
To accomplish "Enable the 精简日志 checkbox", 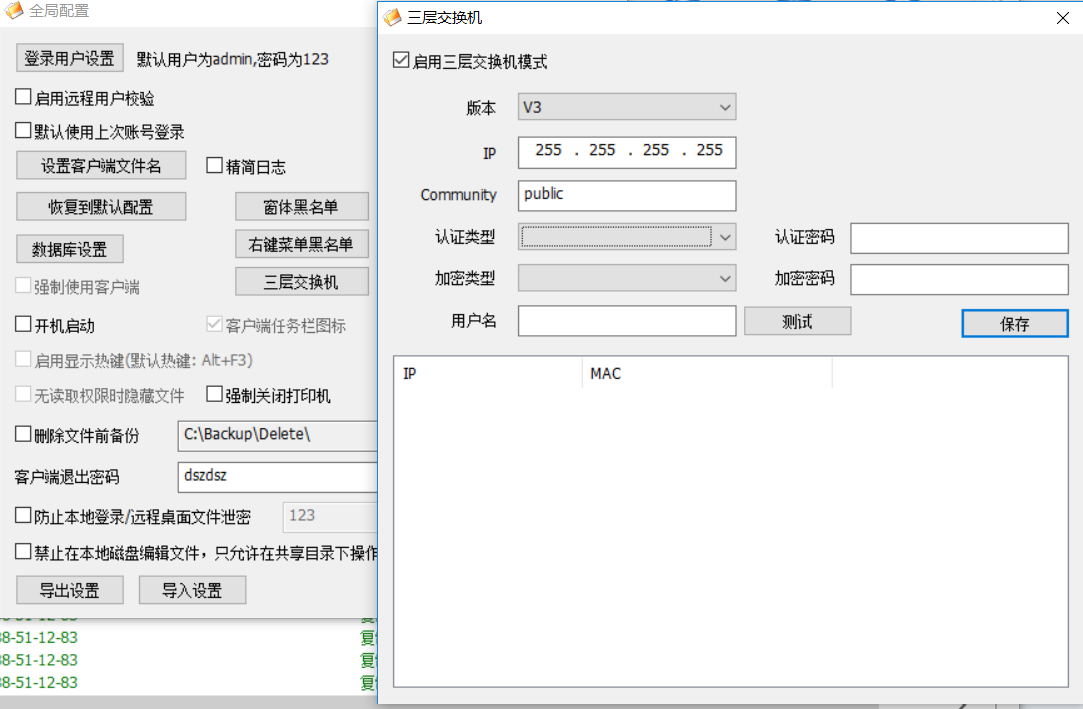I will [214, 166].
